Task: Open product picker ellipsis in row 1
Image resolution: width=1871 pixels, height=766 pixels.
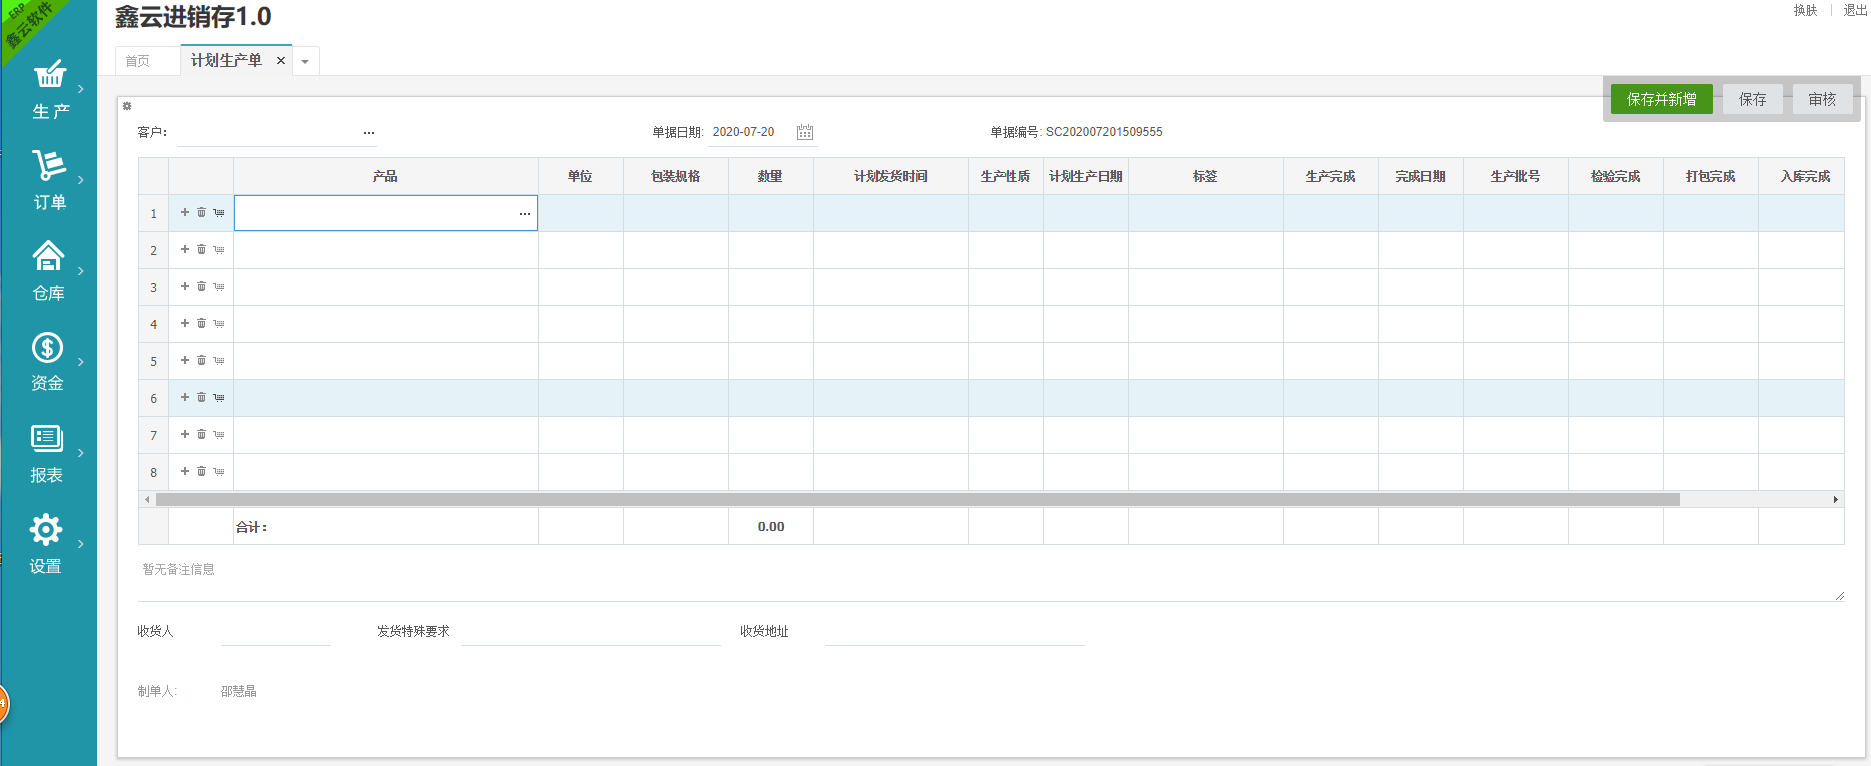Action: coord(525,213)
